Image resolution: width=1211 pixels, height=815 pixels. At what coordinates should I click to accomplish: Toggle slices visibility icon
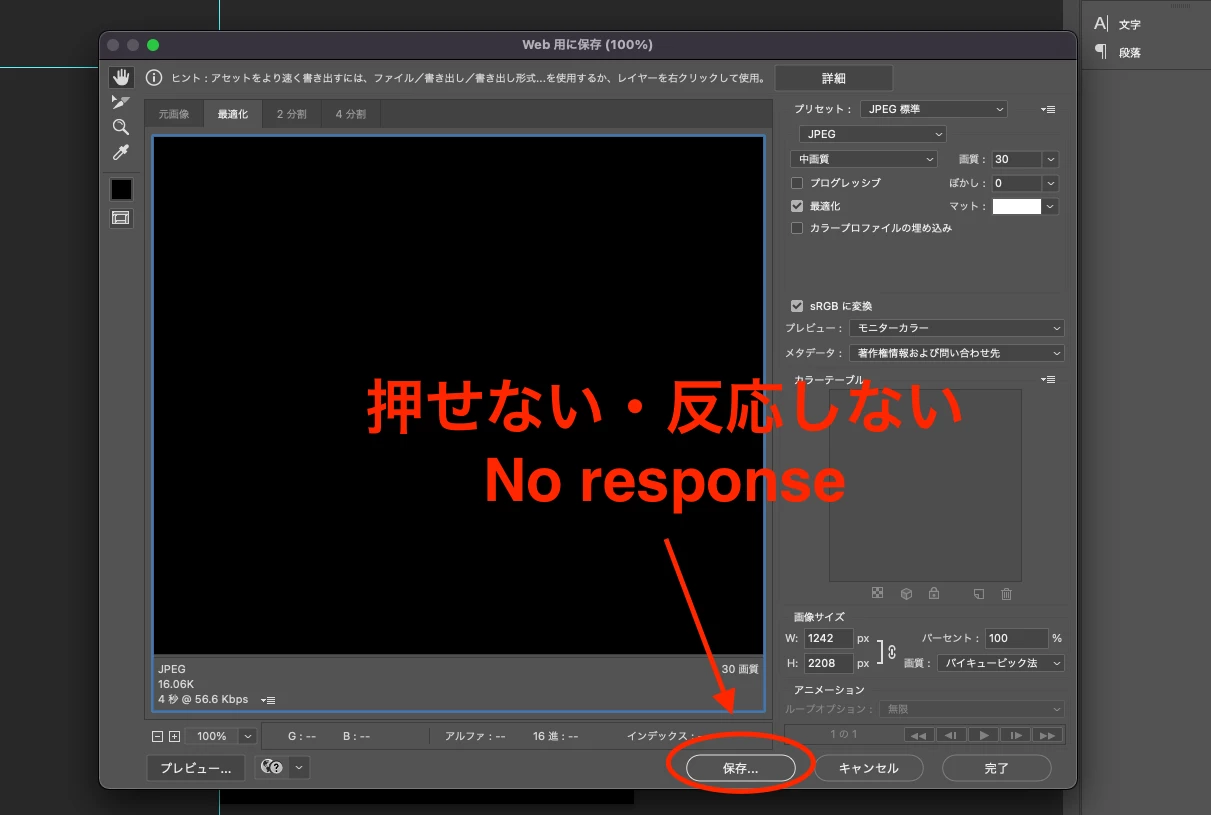(x=121, y=218)
